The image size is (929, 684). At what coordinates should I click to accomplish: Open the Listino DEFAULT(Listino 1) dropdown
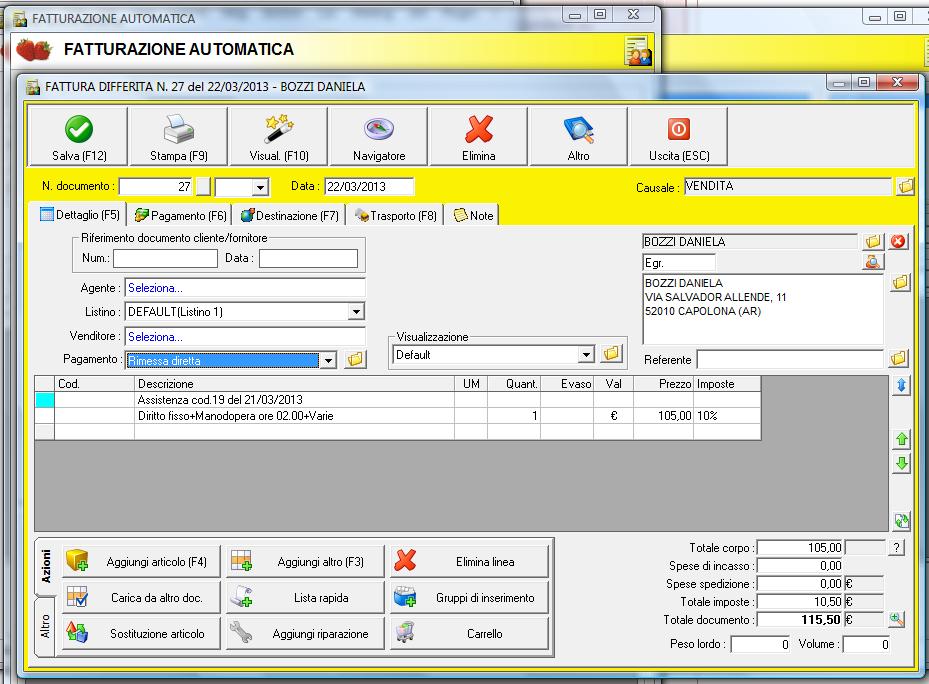355,312
